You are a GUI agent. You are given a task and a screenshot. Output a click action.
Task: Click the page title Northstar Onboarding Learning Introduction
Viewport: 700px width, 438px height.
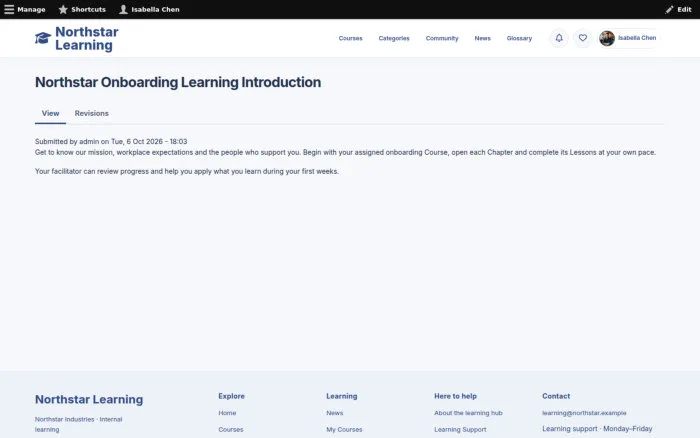(178, 82)
